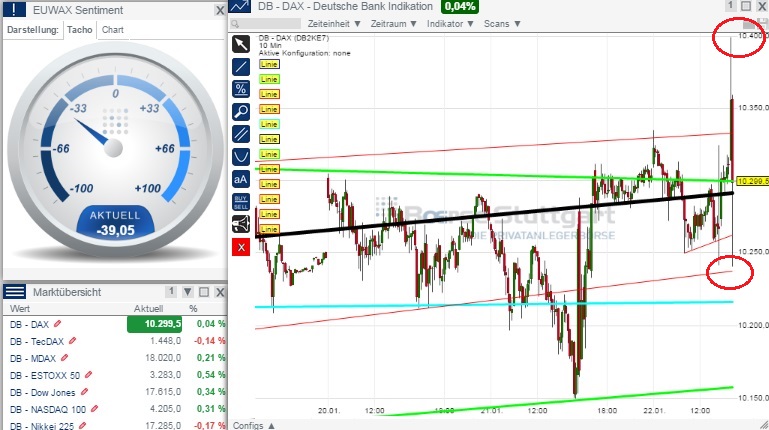Open the Zeiteinheit dropdown
This screenshot has width=769, height=430.
334,24
